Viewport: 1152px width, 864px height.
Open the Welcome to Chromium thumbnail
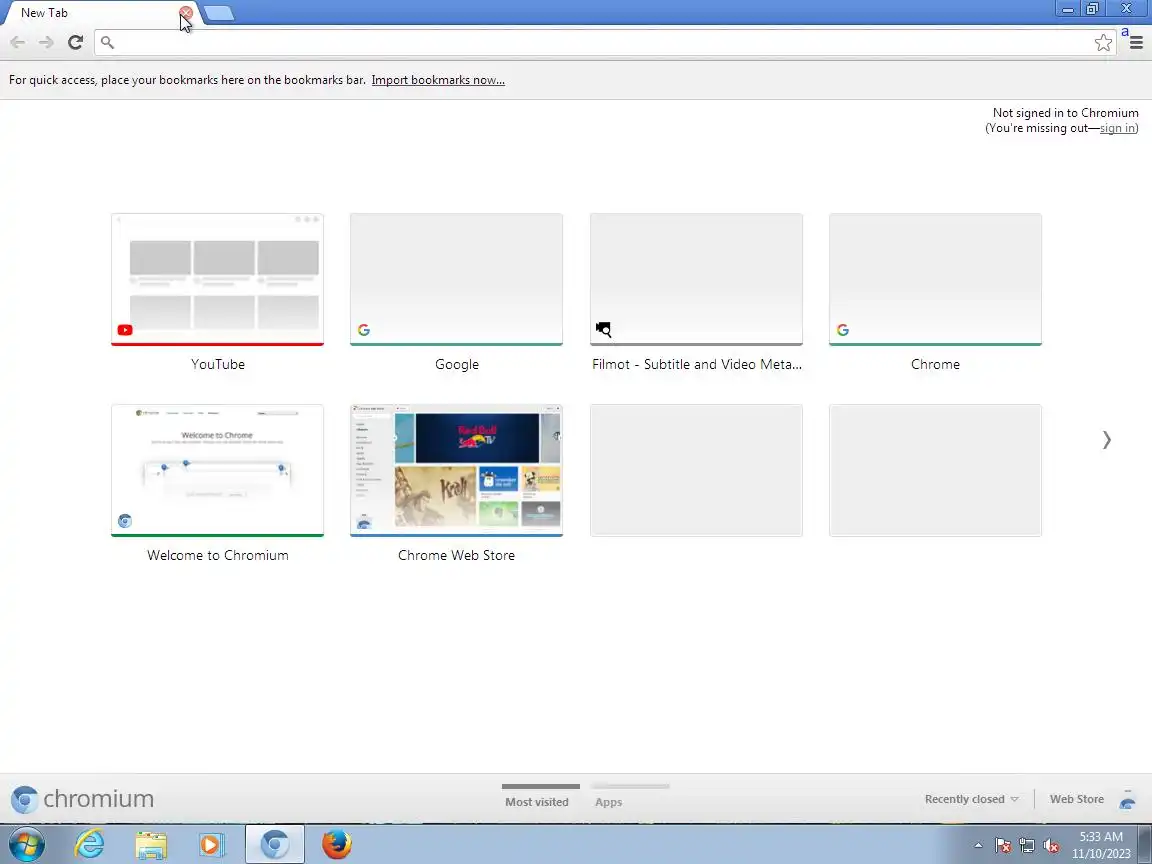(217, 470)
